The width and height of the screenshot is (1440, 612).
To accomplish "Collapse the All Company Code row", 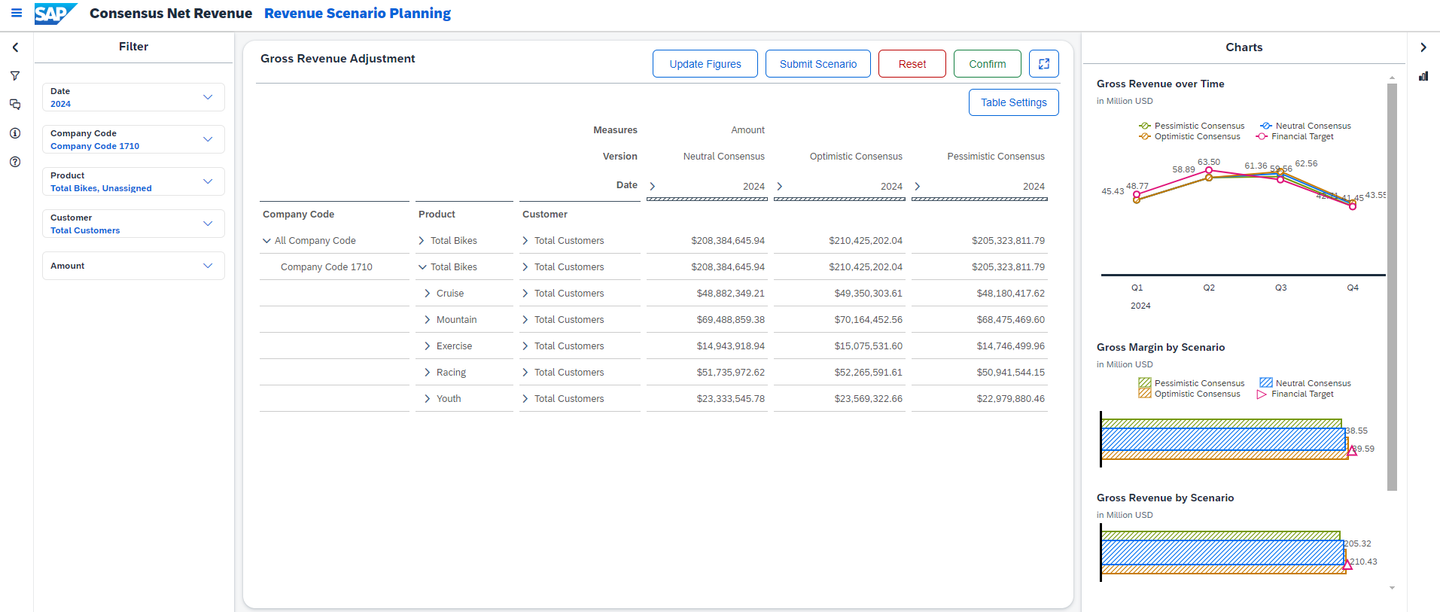I will click(x=267, y=241).
